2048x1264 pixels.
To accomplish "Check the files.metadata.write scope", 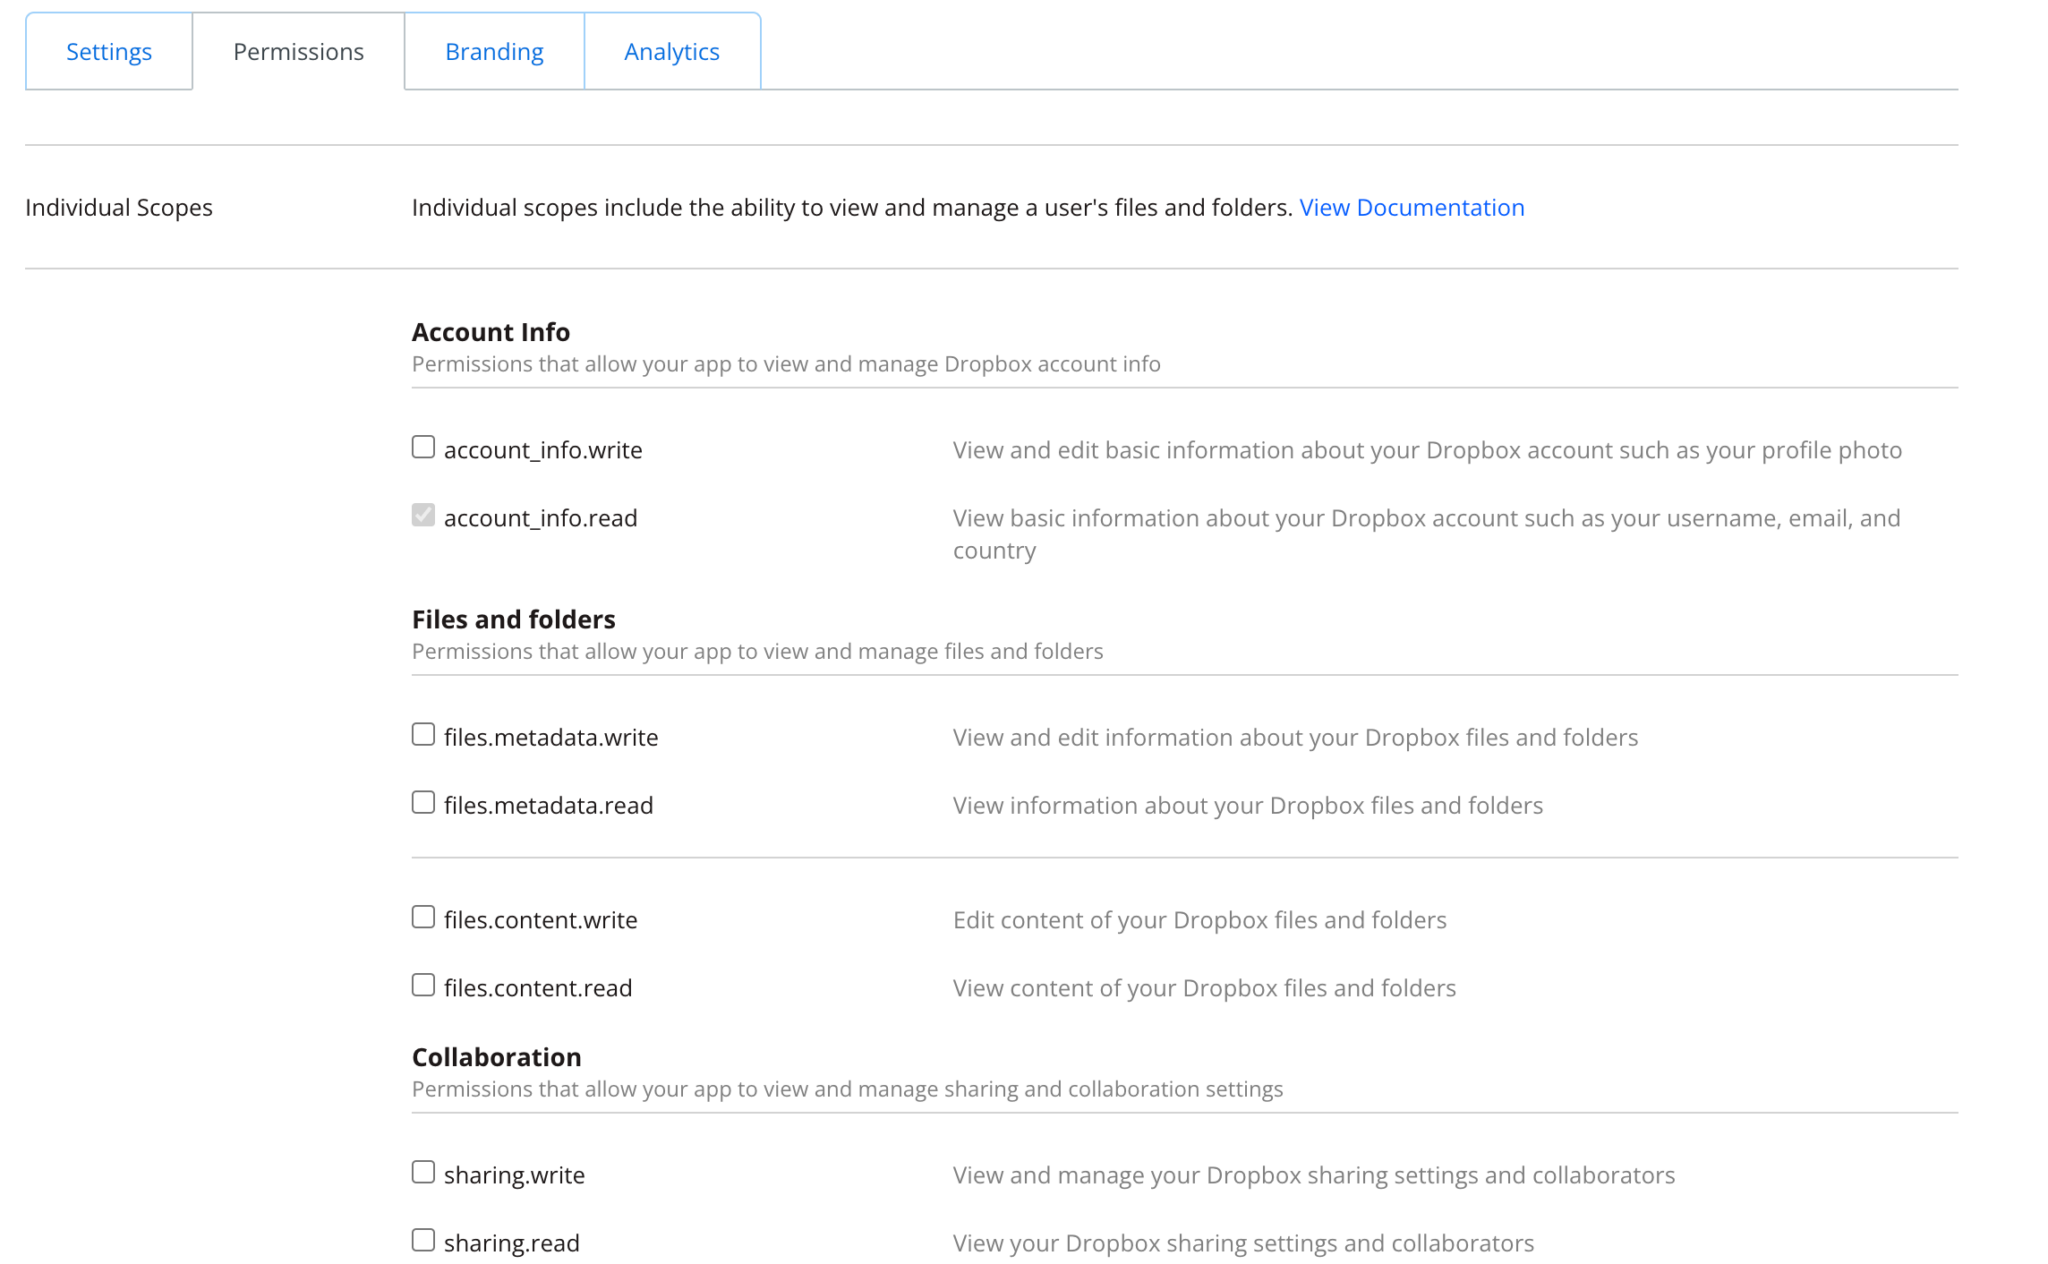I will click(422, 733).
